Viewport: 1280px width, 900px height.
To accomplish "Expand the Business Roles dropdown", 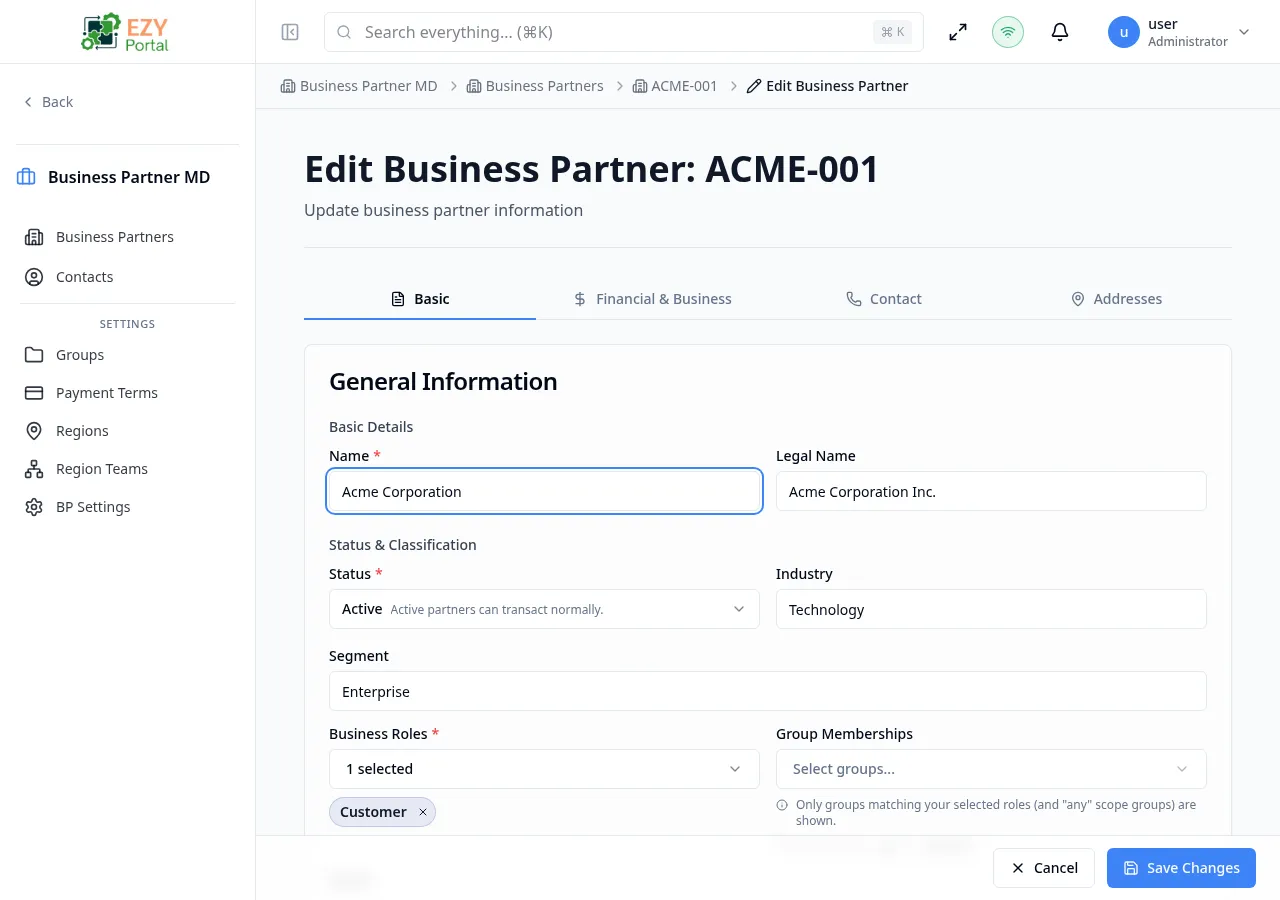I will [x=544, y=768].
